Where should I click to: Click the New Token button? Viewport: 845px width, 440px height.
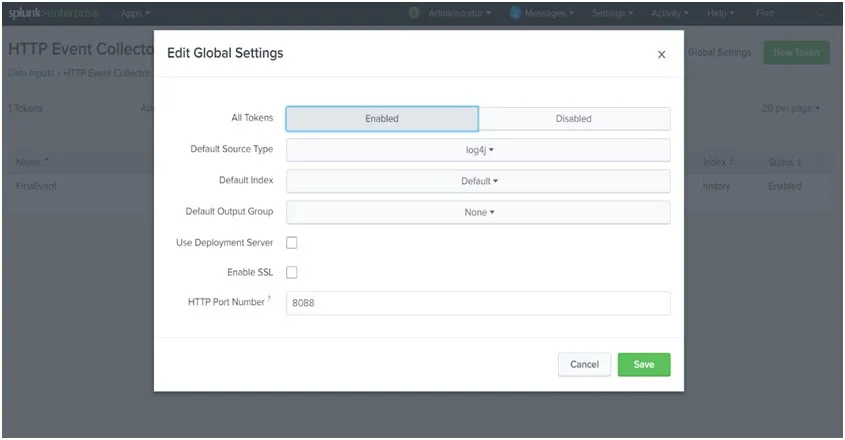(796, 52)
